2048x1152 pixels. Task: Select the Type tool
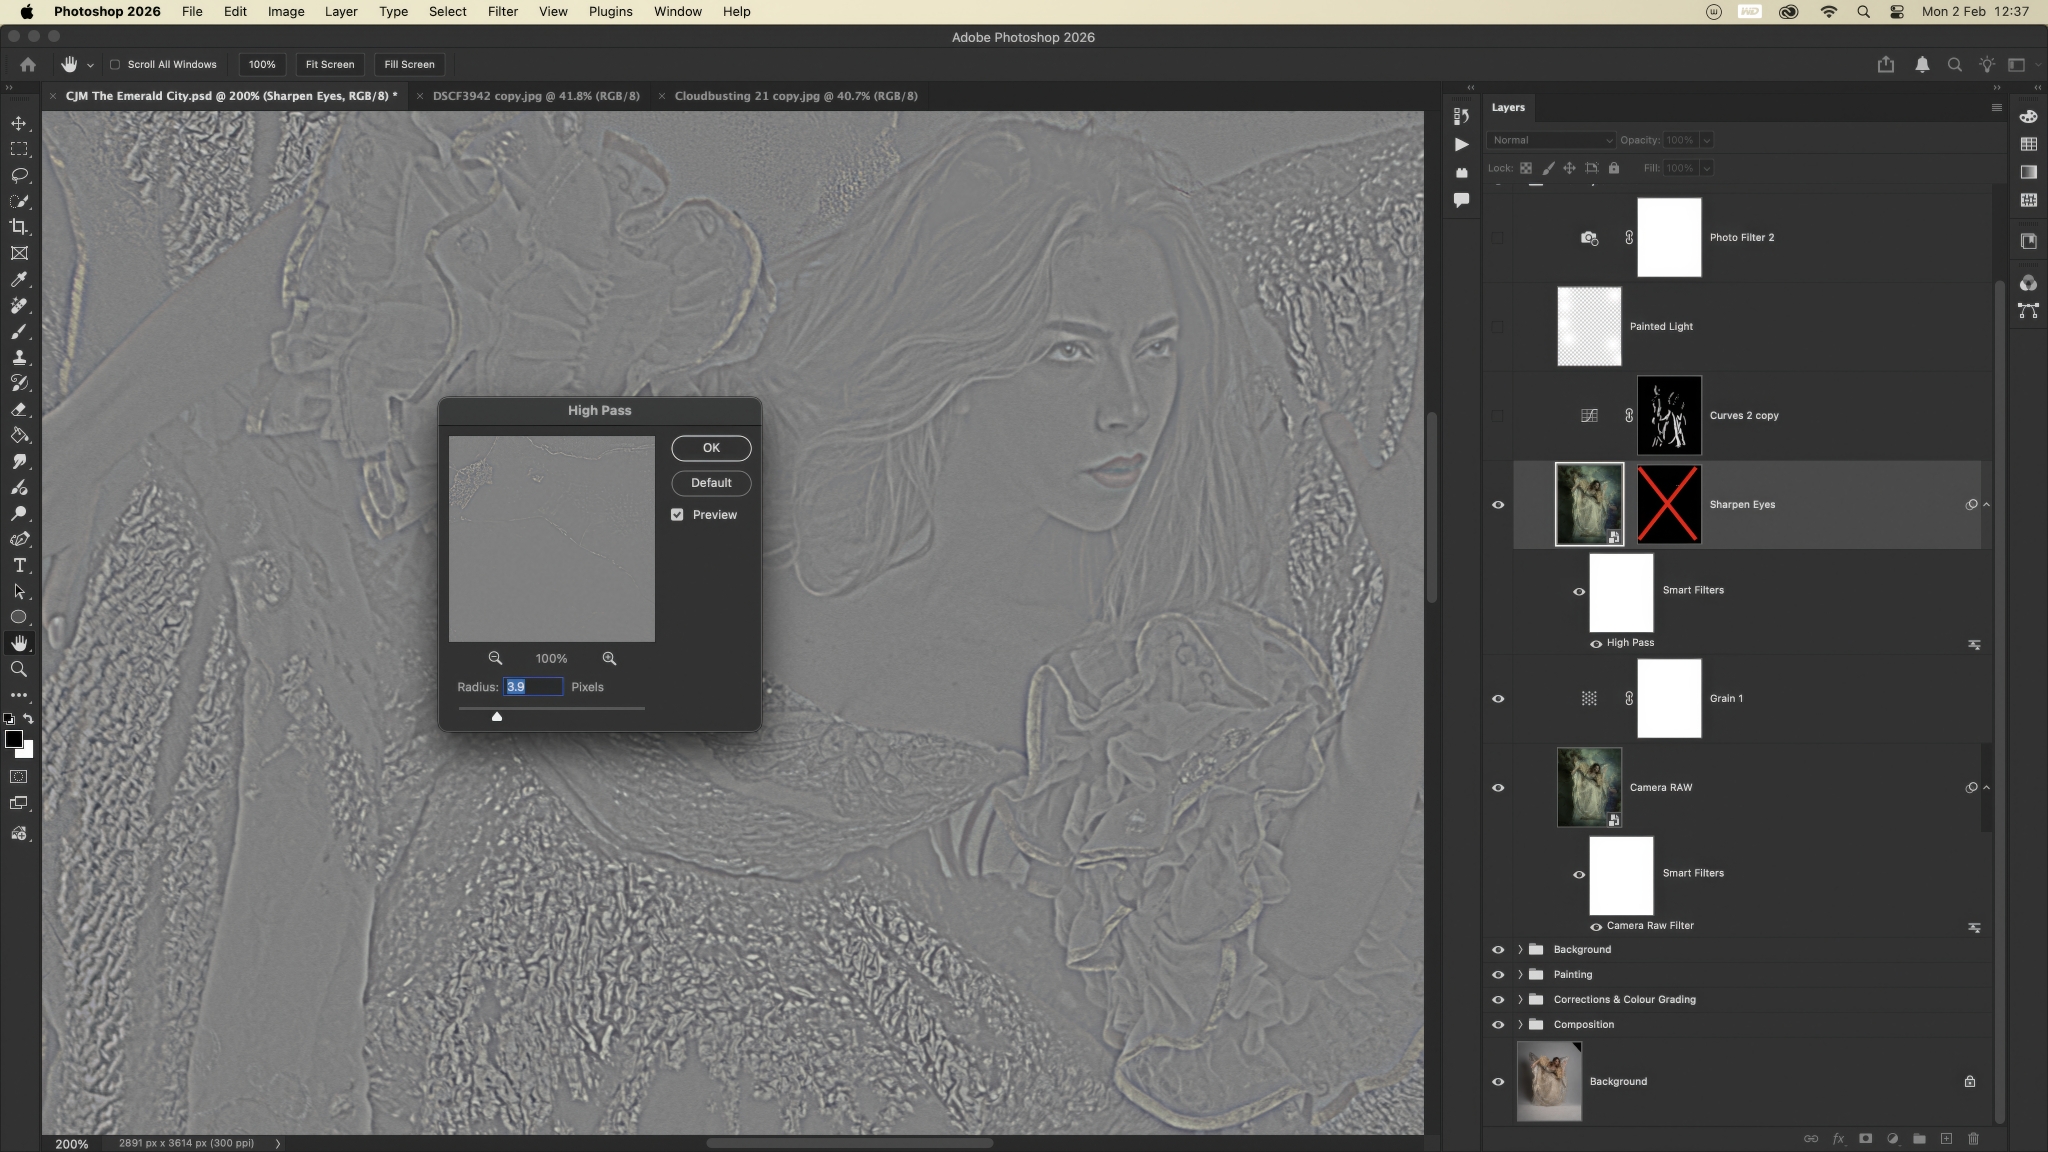pyautogui.click(x=19, y=566)
